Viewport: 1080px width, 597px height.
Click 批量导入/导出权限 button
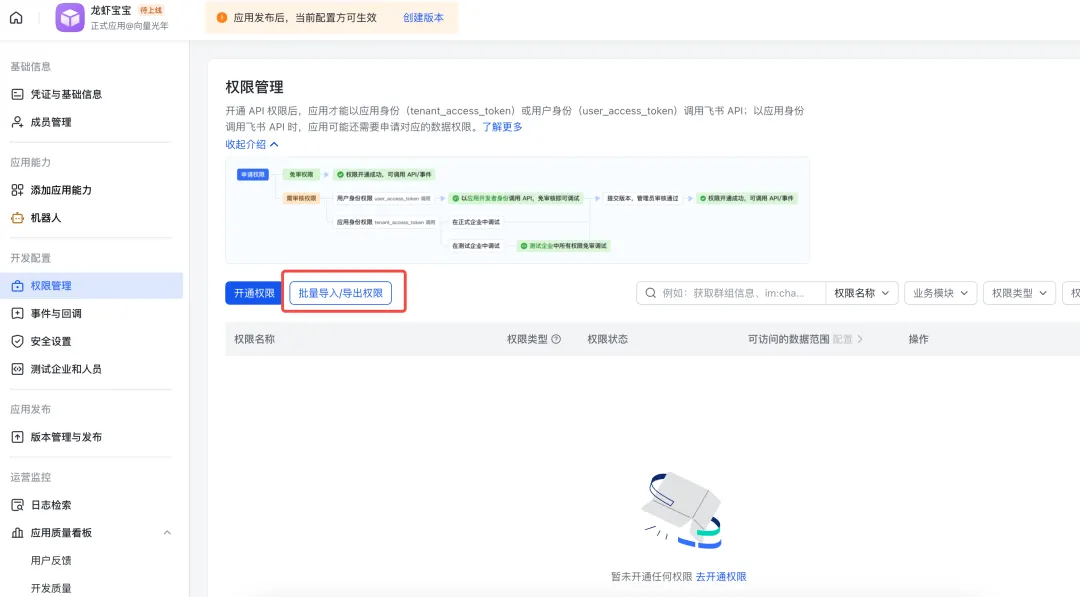pyautogui.click(x=340, y=293)
